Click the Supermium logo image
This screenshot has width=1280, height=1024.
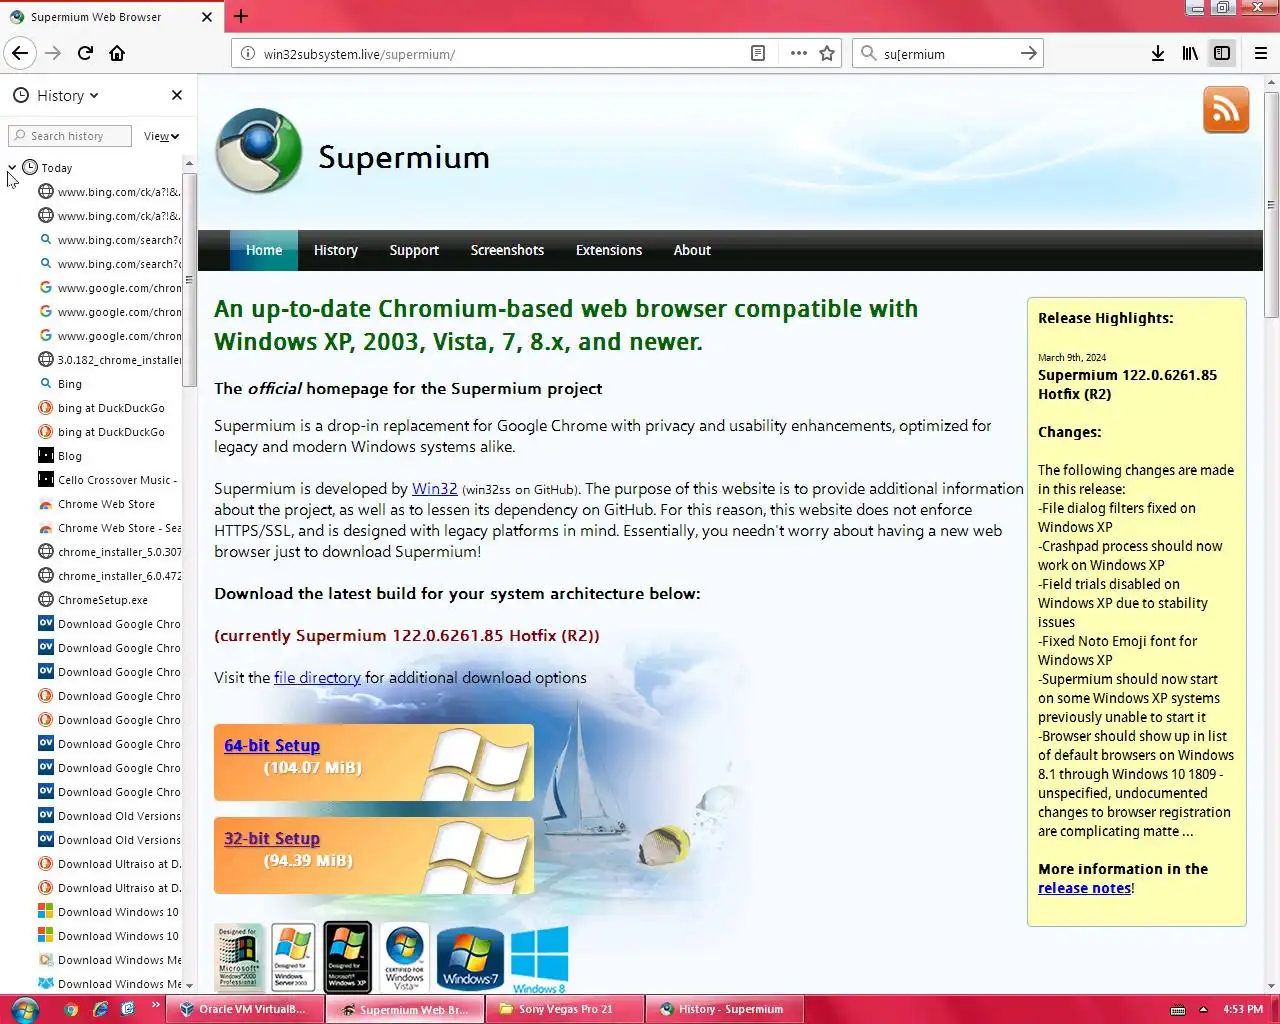259,151
